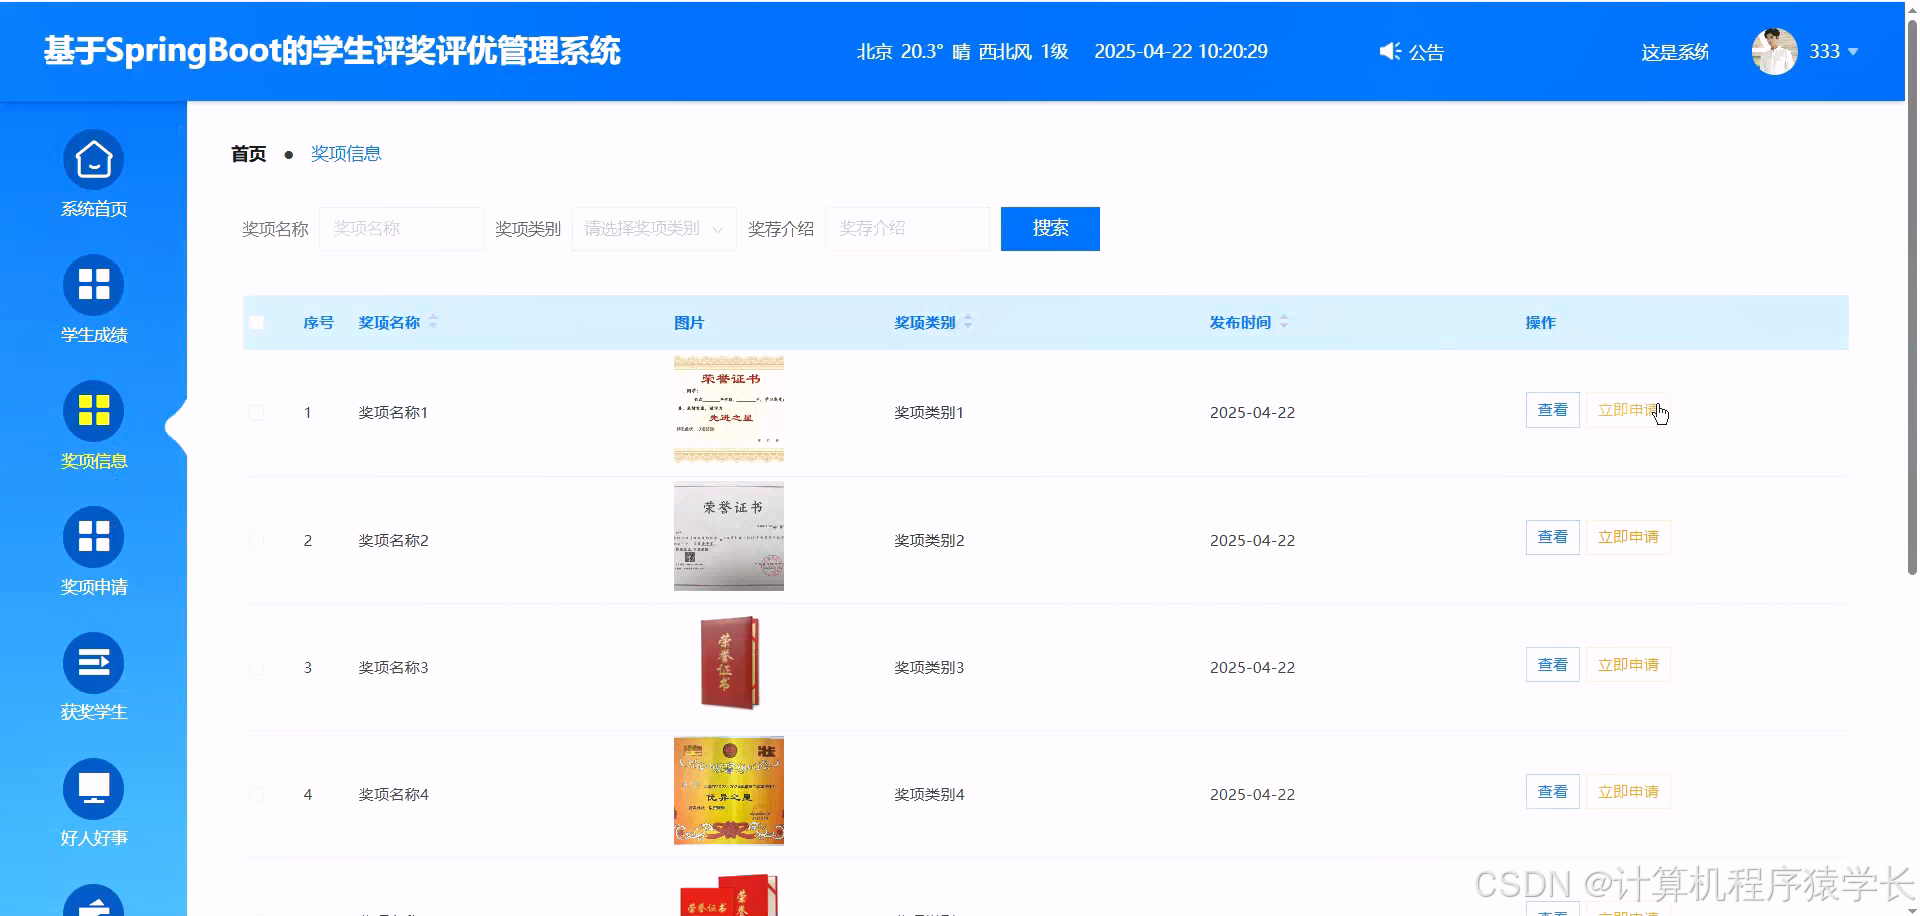
Task: Open the 获奖学生 menu label
Action: click(94, 712)
